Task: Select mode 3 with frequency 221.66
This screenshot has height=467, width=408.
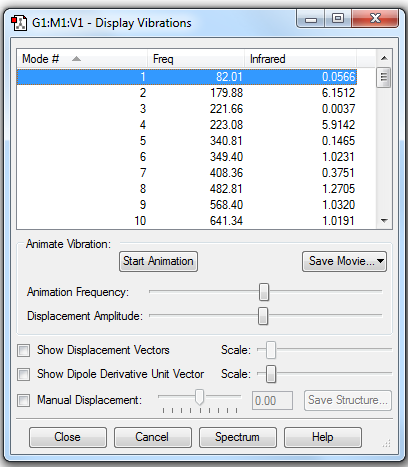Action: [x=187, y=109]
